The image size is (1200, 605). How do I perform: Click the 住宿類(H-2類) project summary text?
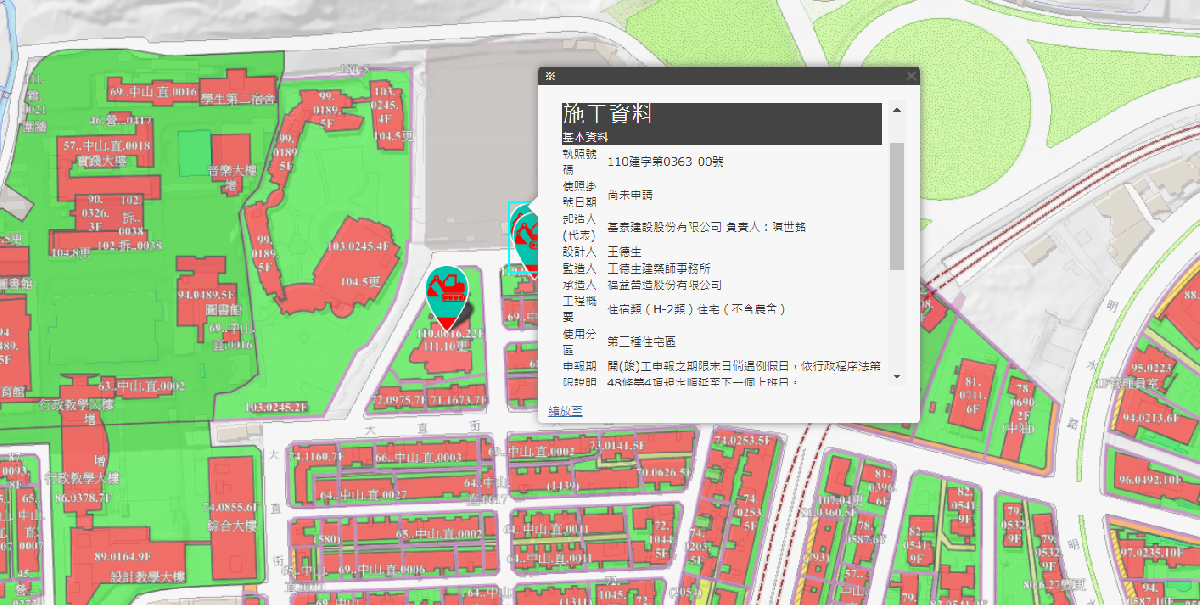coord(696,310)
